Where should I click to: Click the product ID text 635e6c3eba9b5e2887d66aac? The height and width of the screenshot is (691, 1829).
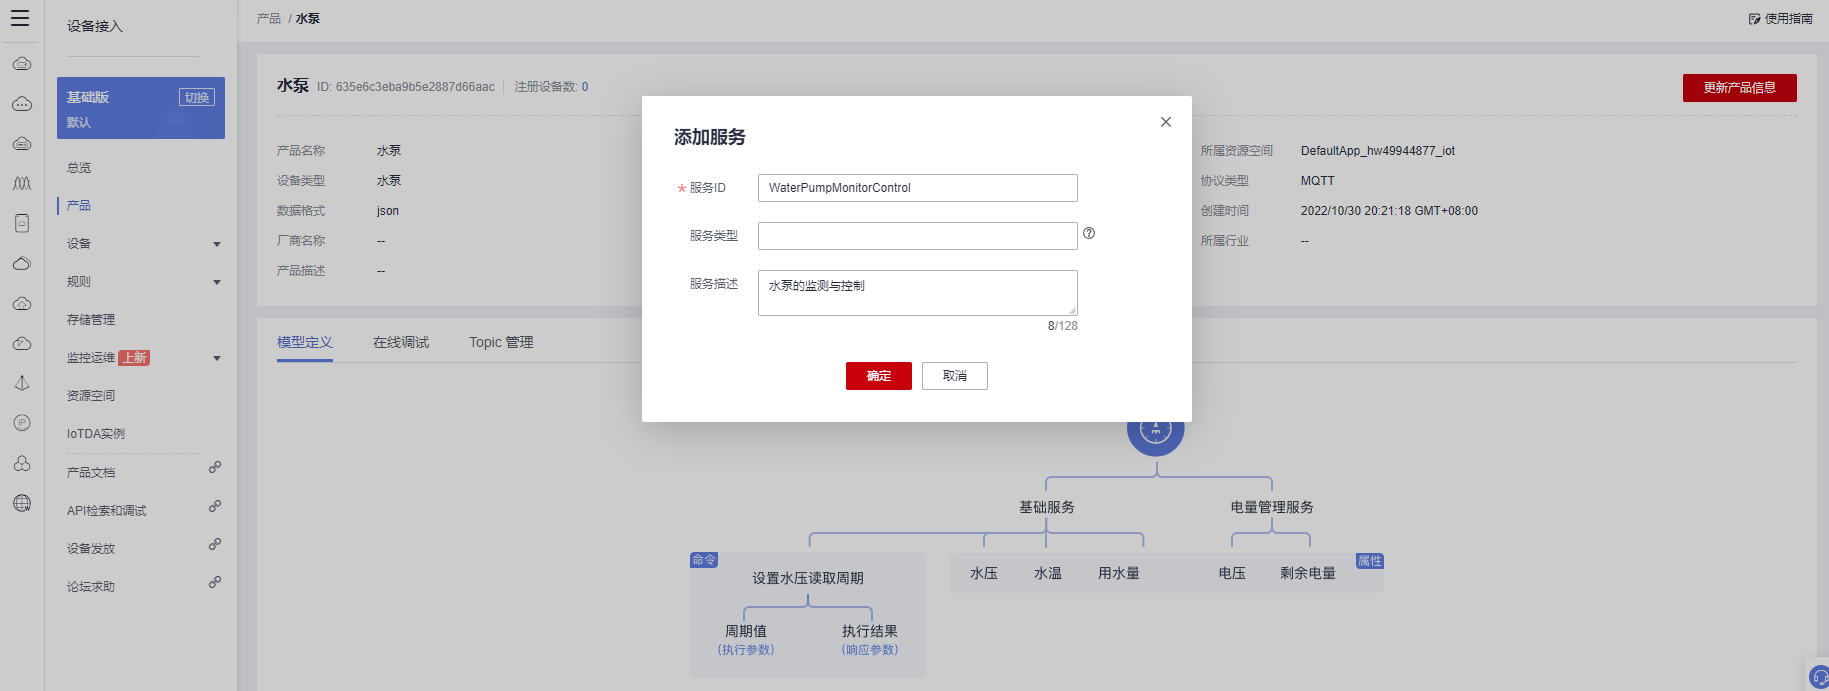(x=415, y=87)
